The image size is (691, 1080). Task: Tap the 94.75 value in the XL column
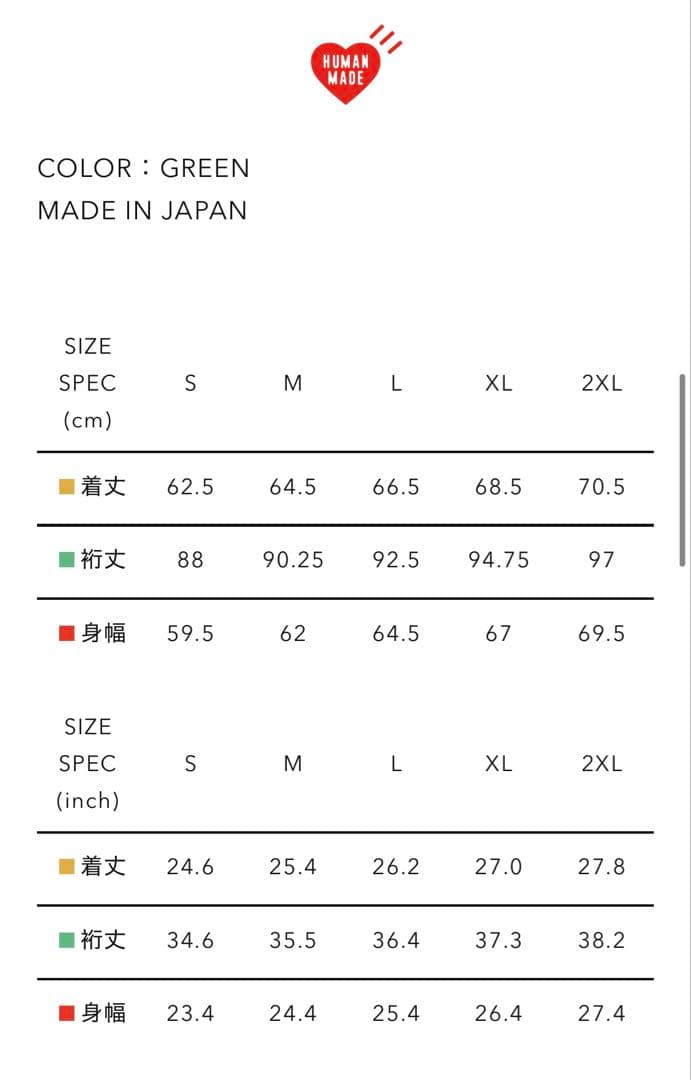498,560
